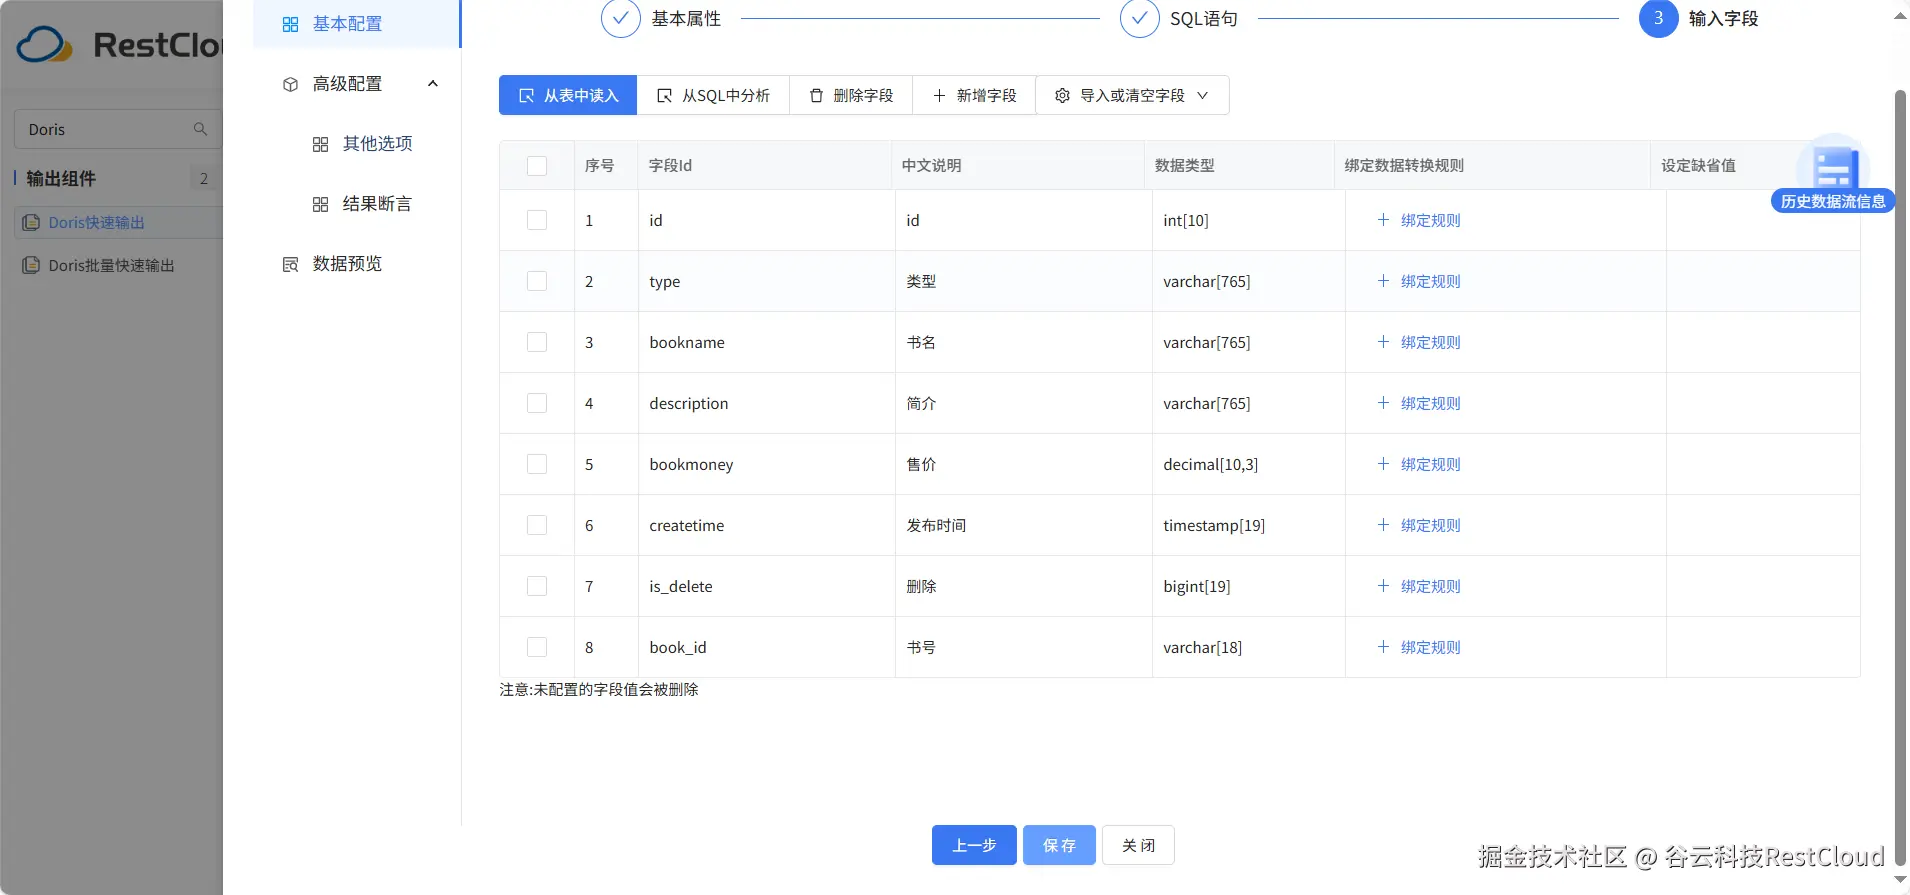Click the 从SQL中分析 button

[713, 95]
